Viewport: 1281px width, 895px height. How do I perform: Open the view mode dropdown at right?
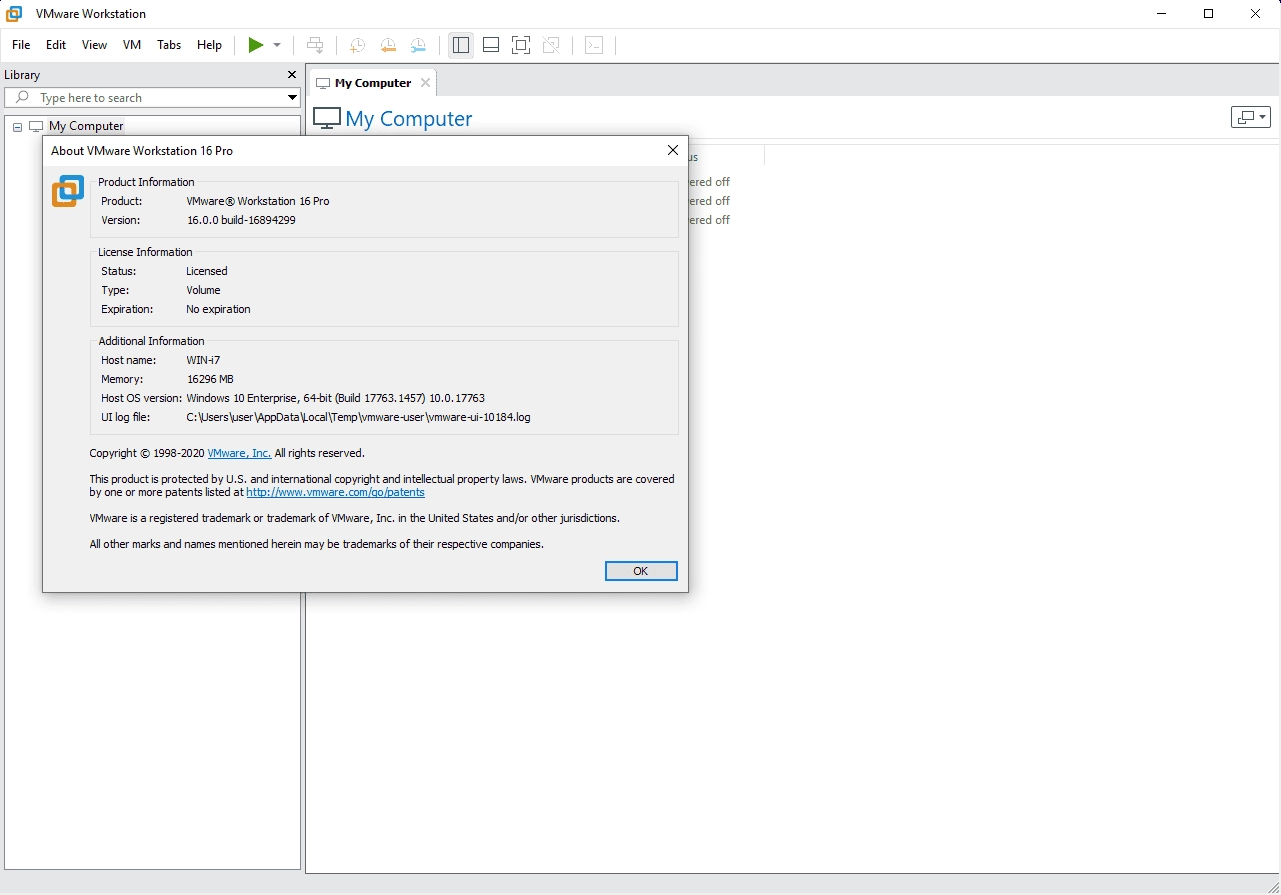click(x=1250, y=117)
